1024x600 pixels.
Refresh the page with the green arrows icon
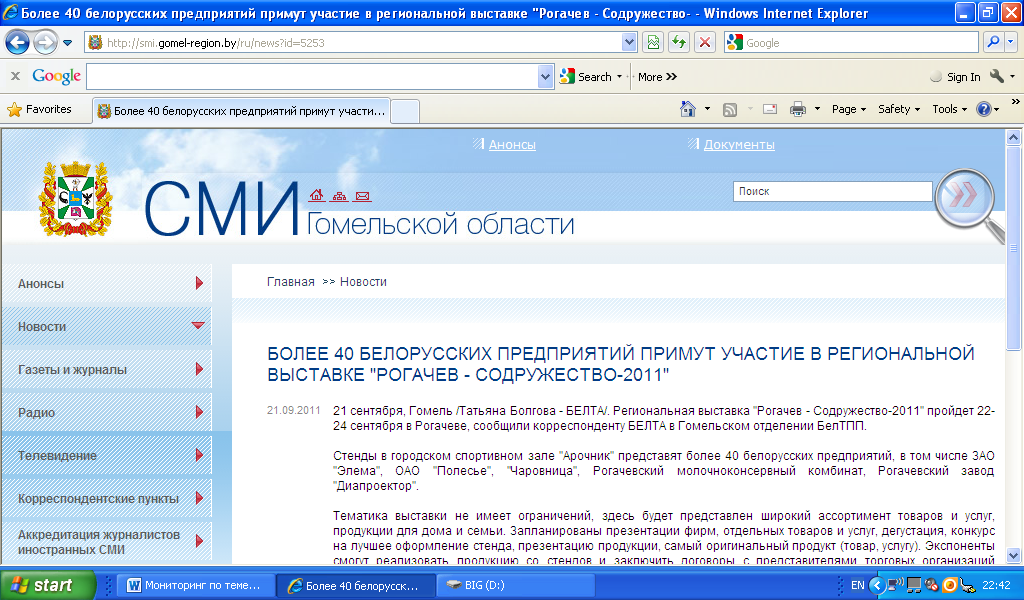[679, 43]
